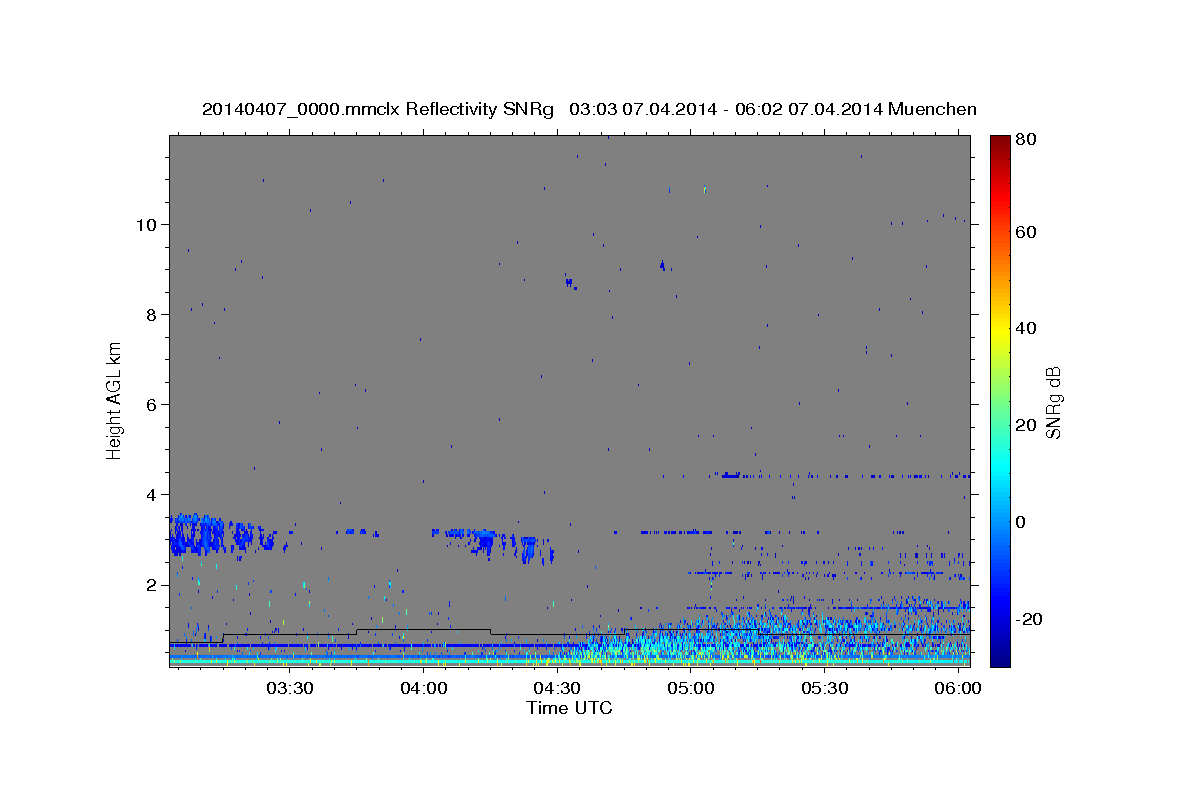Screen dimensions: 1200x800
Task: Select the 05:00 time tick label
Action: [690, 689]
